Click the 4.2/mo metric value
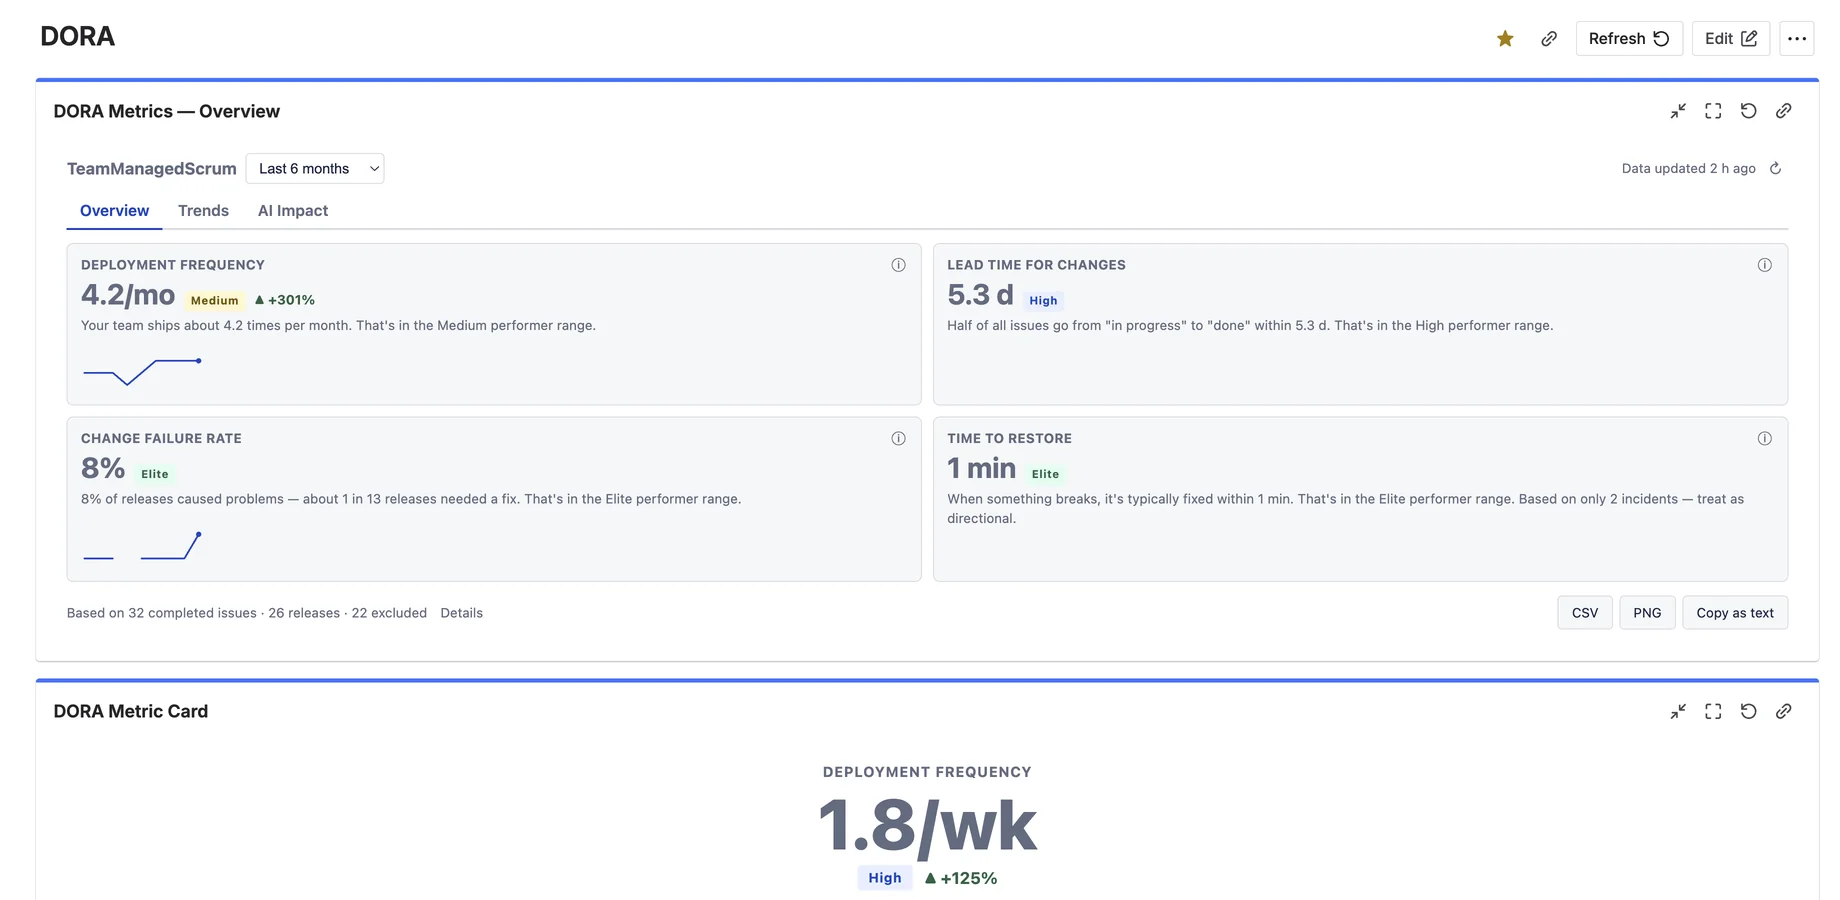Screen dimensions: 1840x900 pos(128,295)
